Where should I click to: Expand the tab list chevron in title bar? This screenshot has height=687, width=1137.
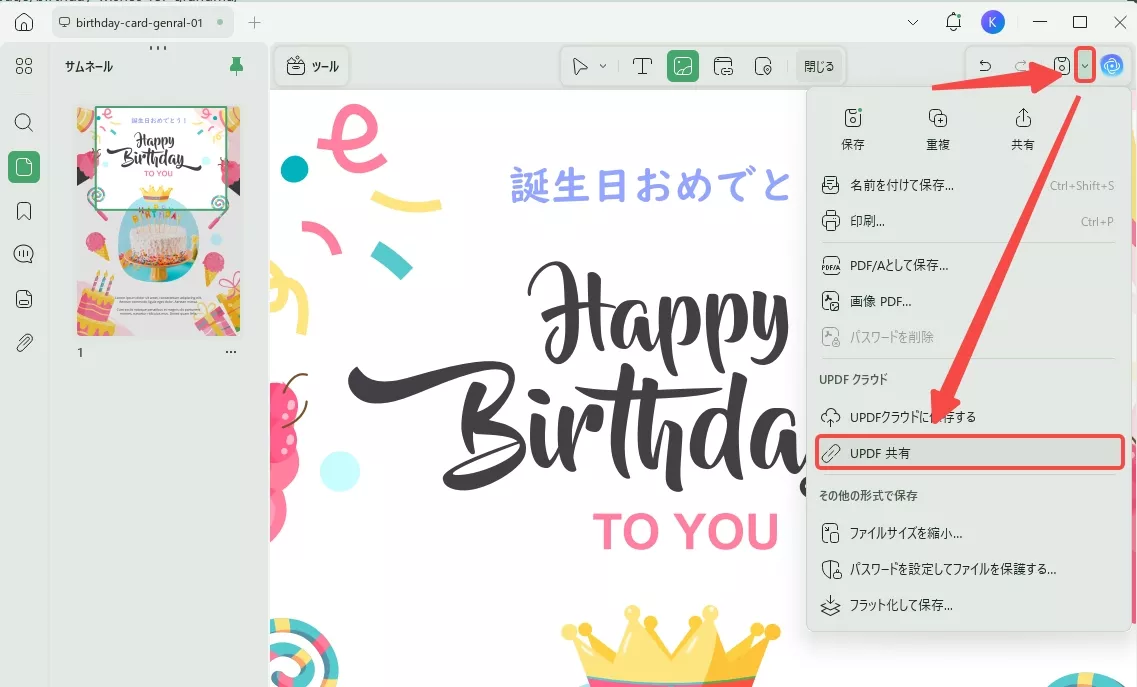(913, 22)
